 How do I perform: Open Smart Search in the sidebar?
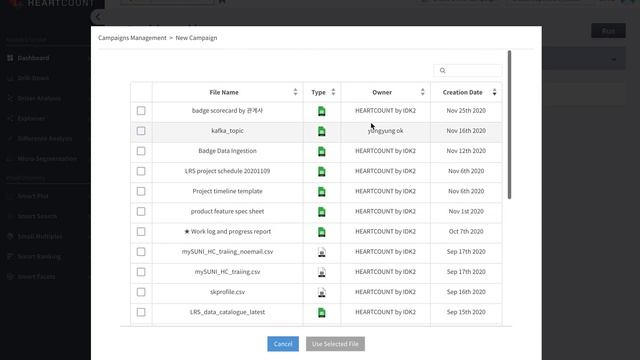[37, 216]
